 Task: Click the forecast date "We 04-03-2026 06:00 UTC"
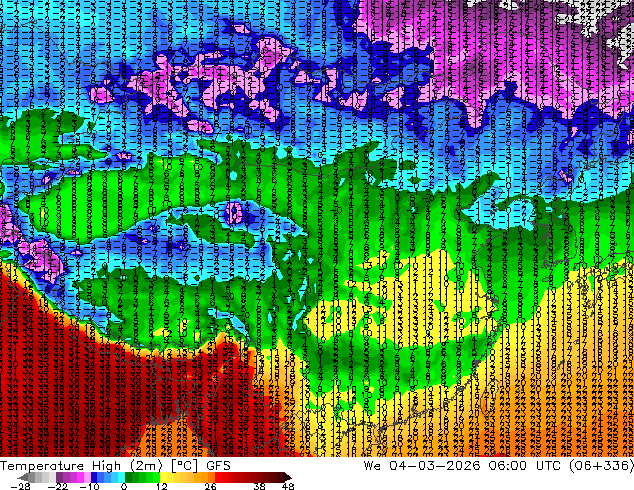pos(464,466)
